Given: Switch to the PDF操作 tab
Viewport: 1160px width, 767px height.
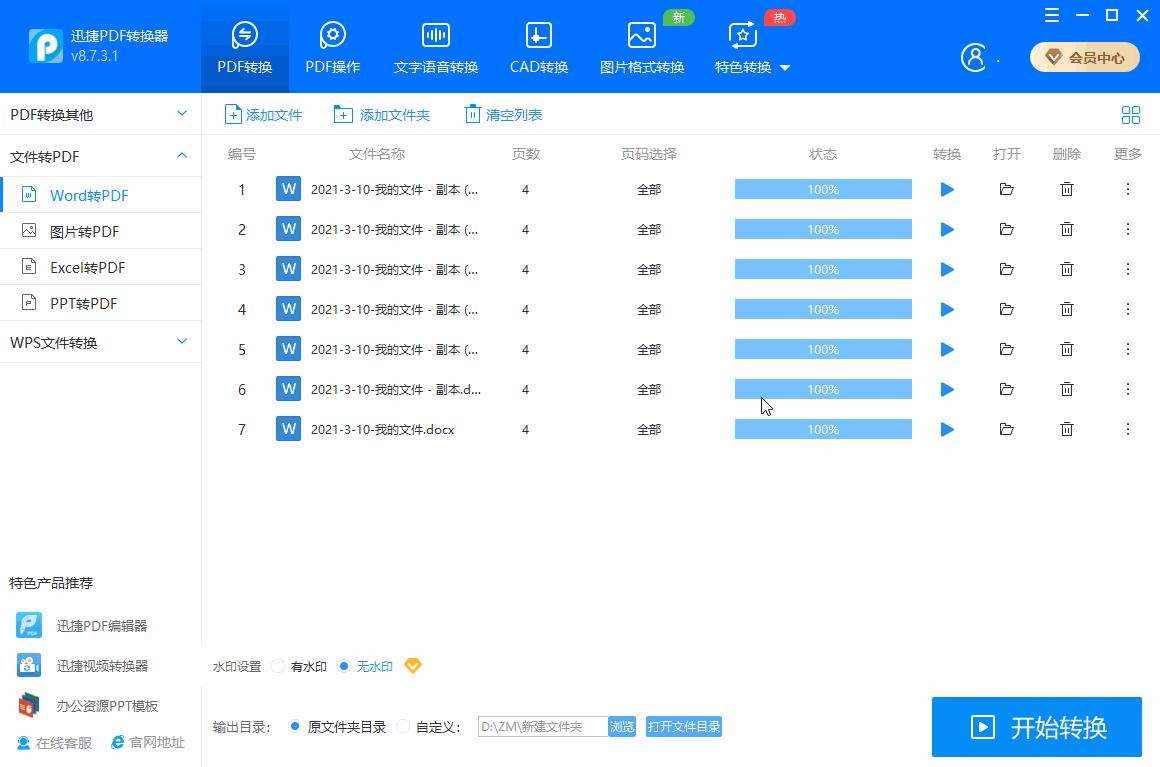Looking at the screenshot, I should click(332, 45).
